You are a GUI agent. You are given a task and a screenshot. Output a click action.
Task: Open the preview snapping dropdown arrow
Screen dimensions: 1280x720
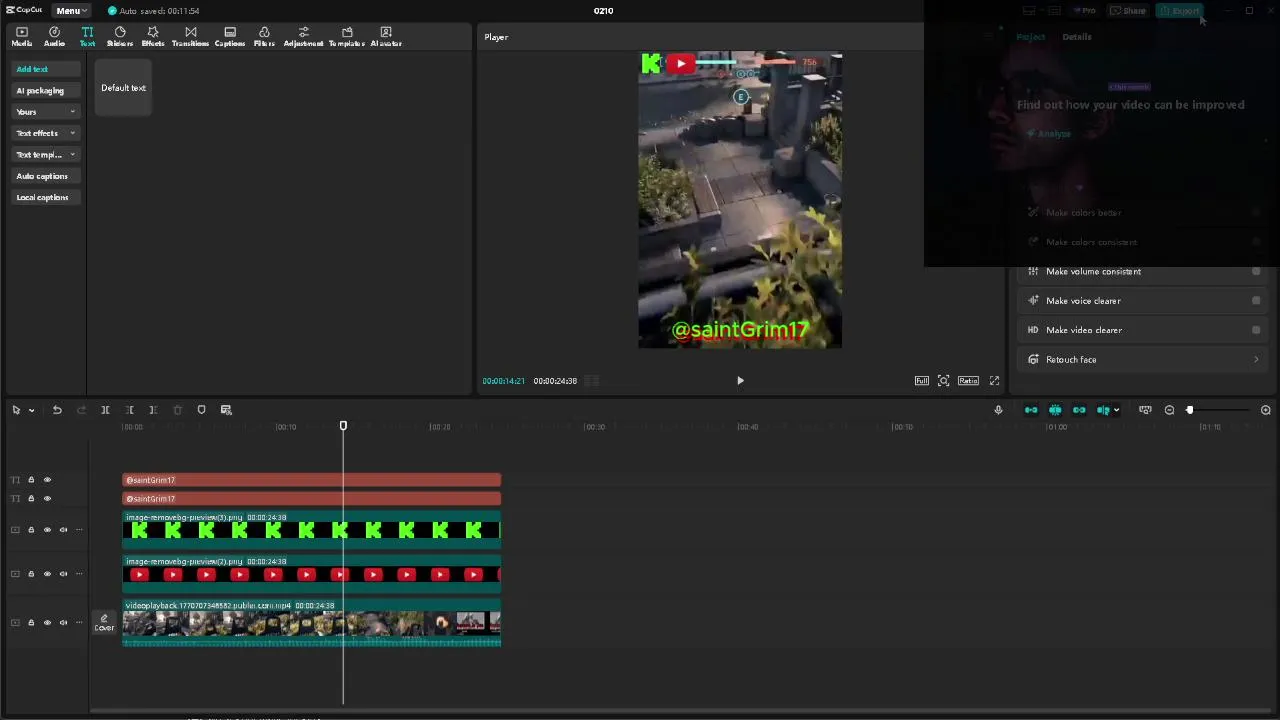pos(1116,410)
